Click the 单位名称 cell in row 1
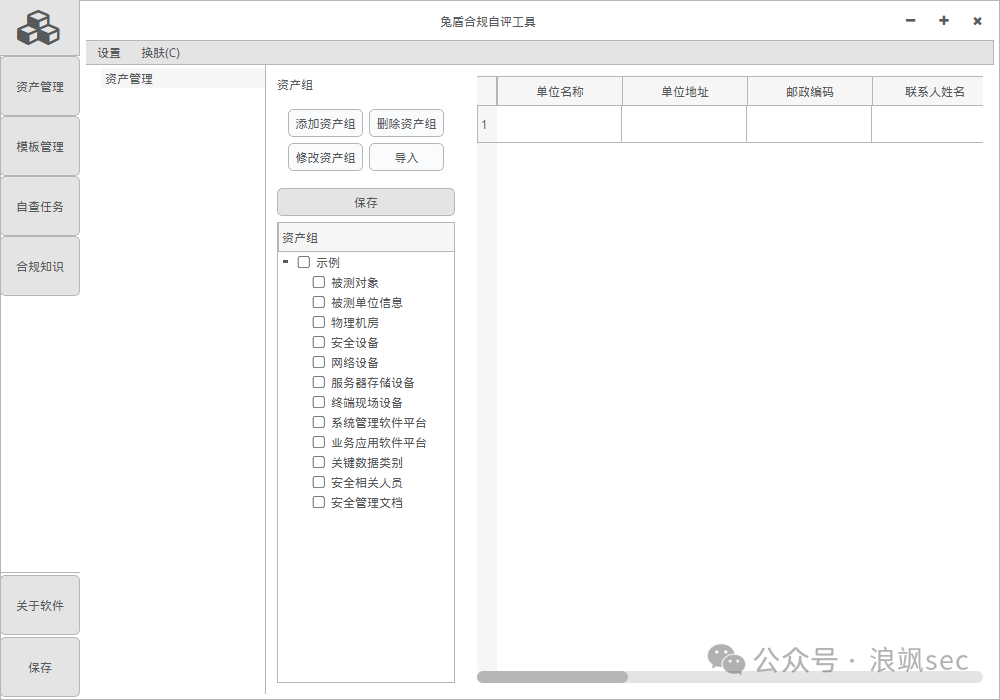The width and height of the screenshot is (1000, 700). pos(559,124)
